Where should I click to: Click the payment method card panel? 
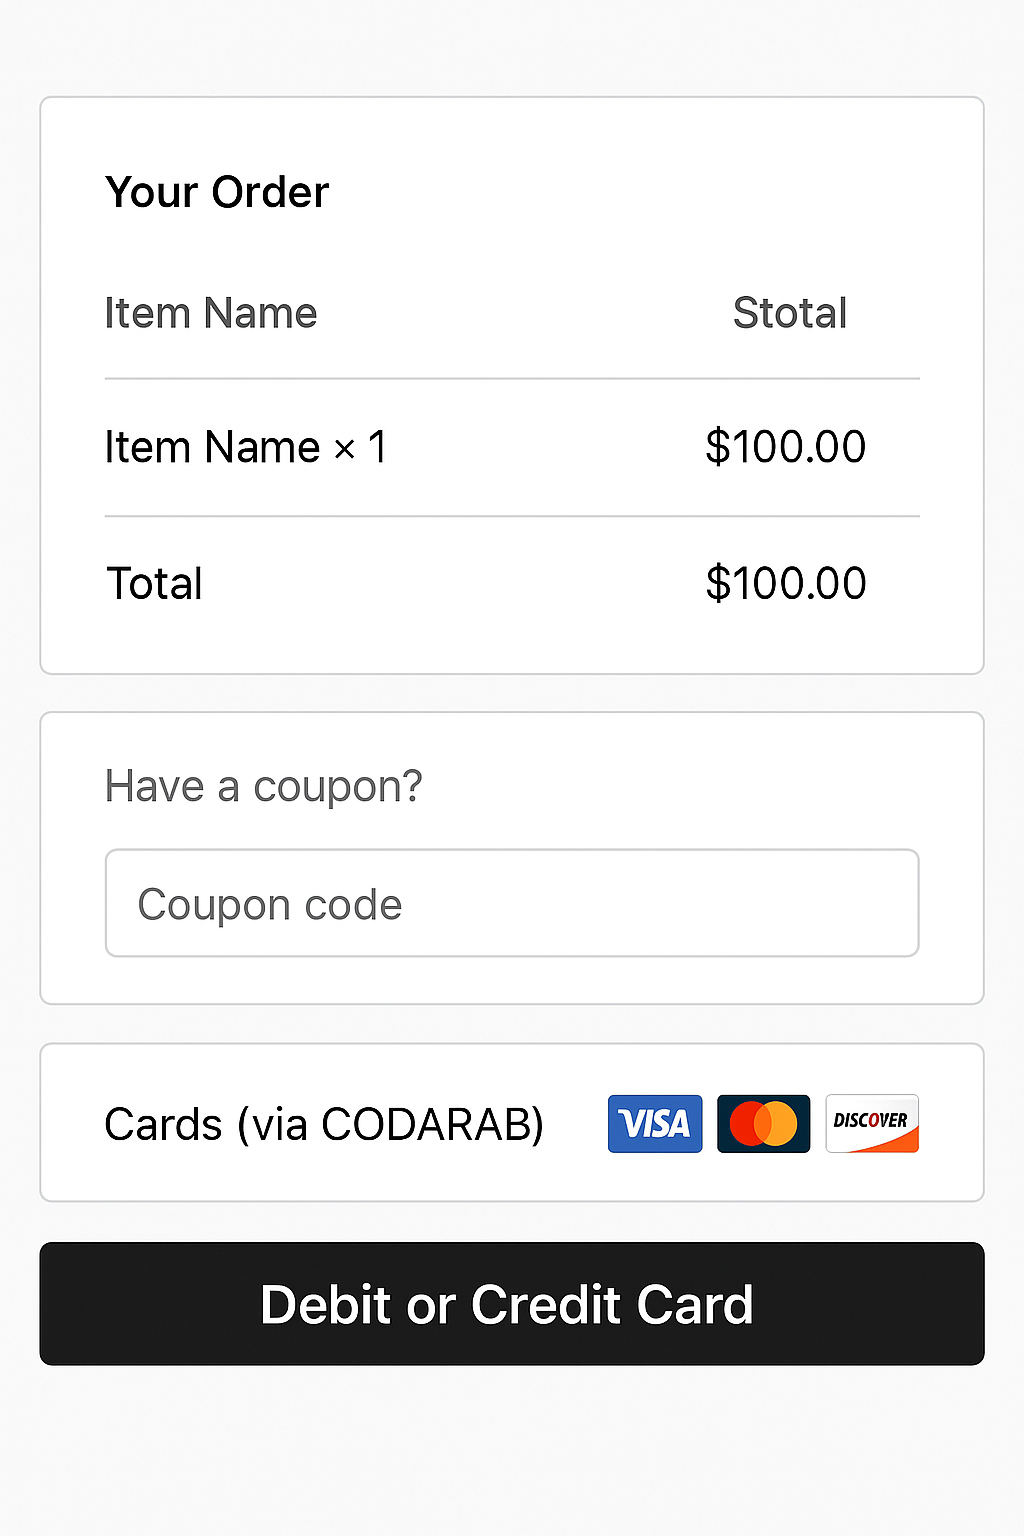(x=512, y=1122)
